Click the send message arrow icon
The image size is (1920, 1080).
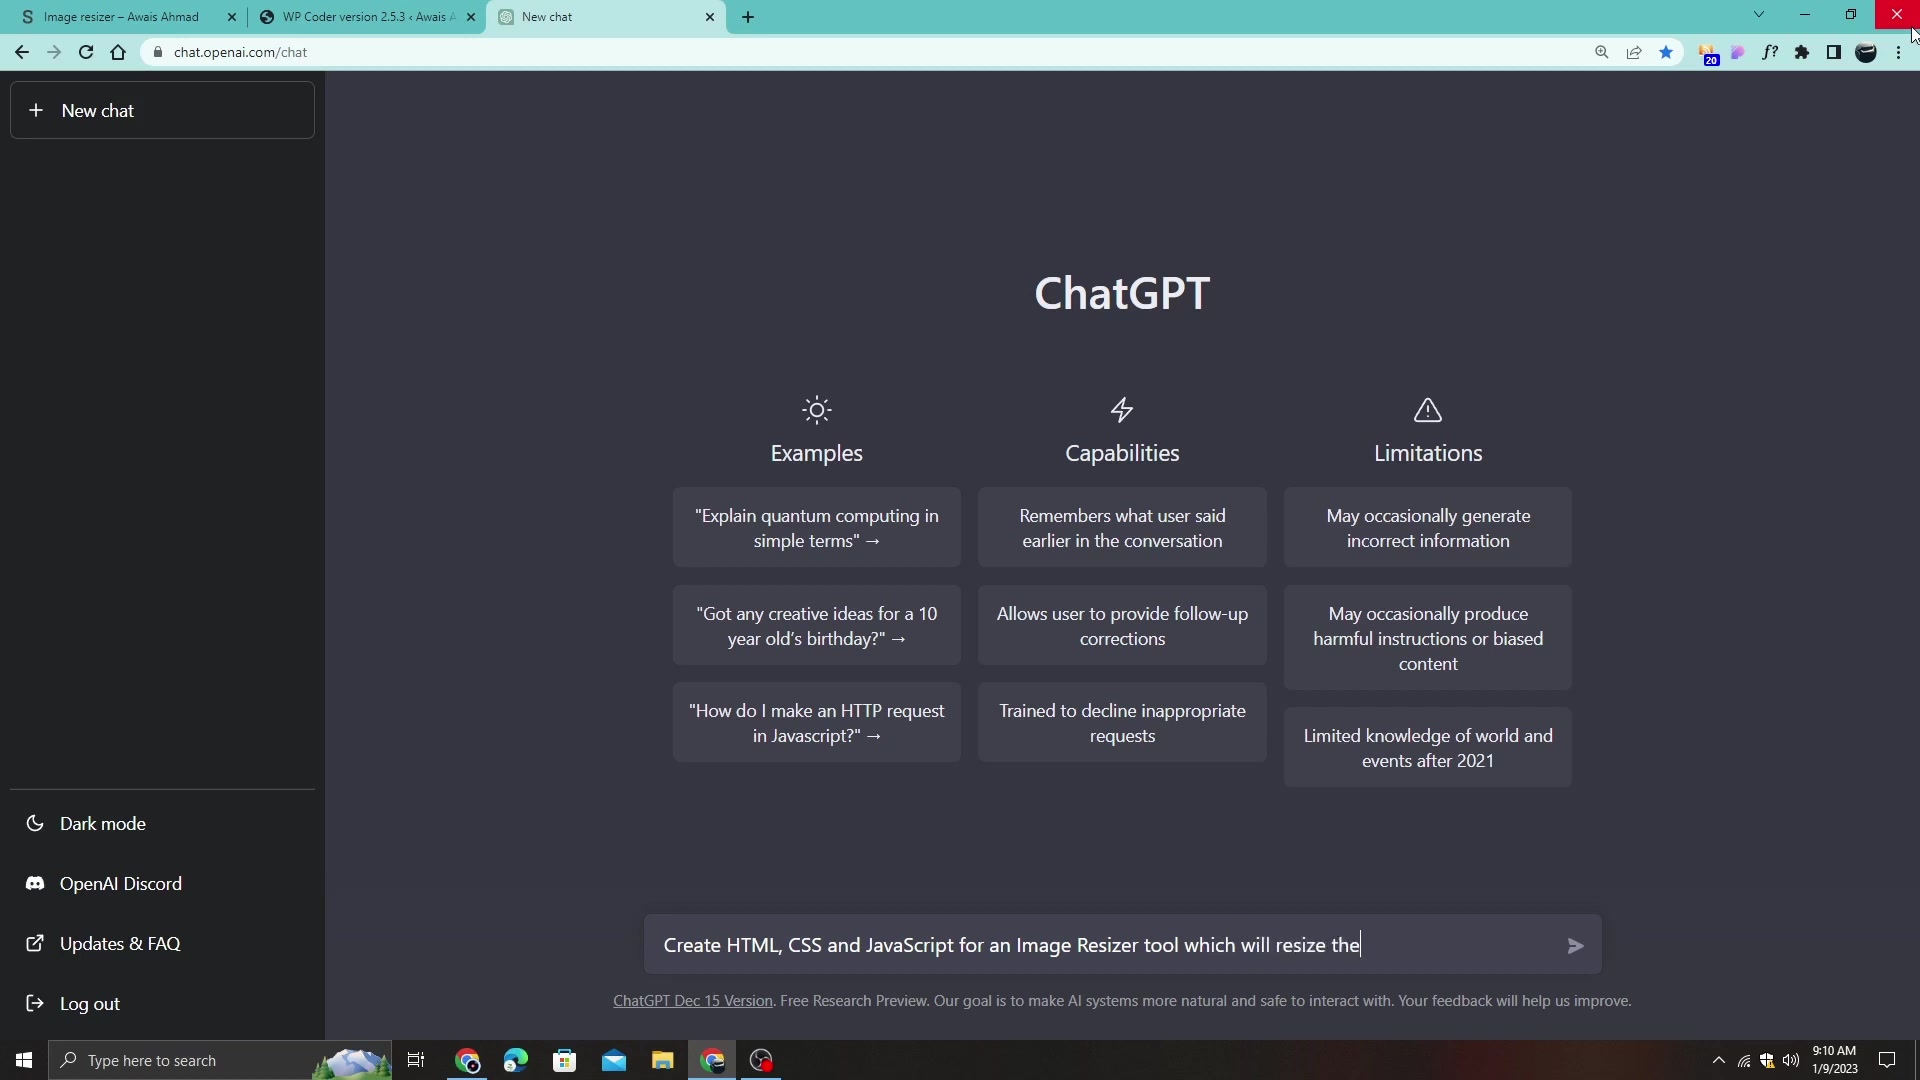tap(1575, 946)
